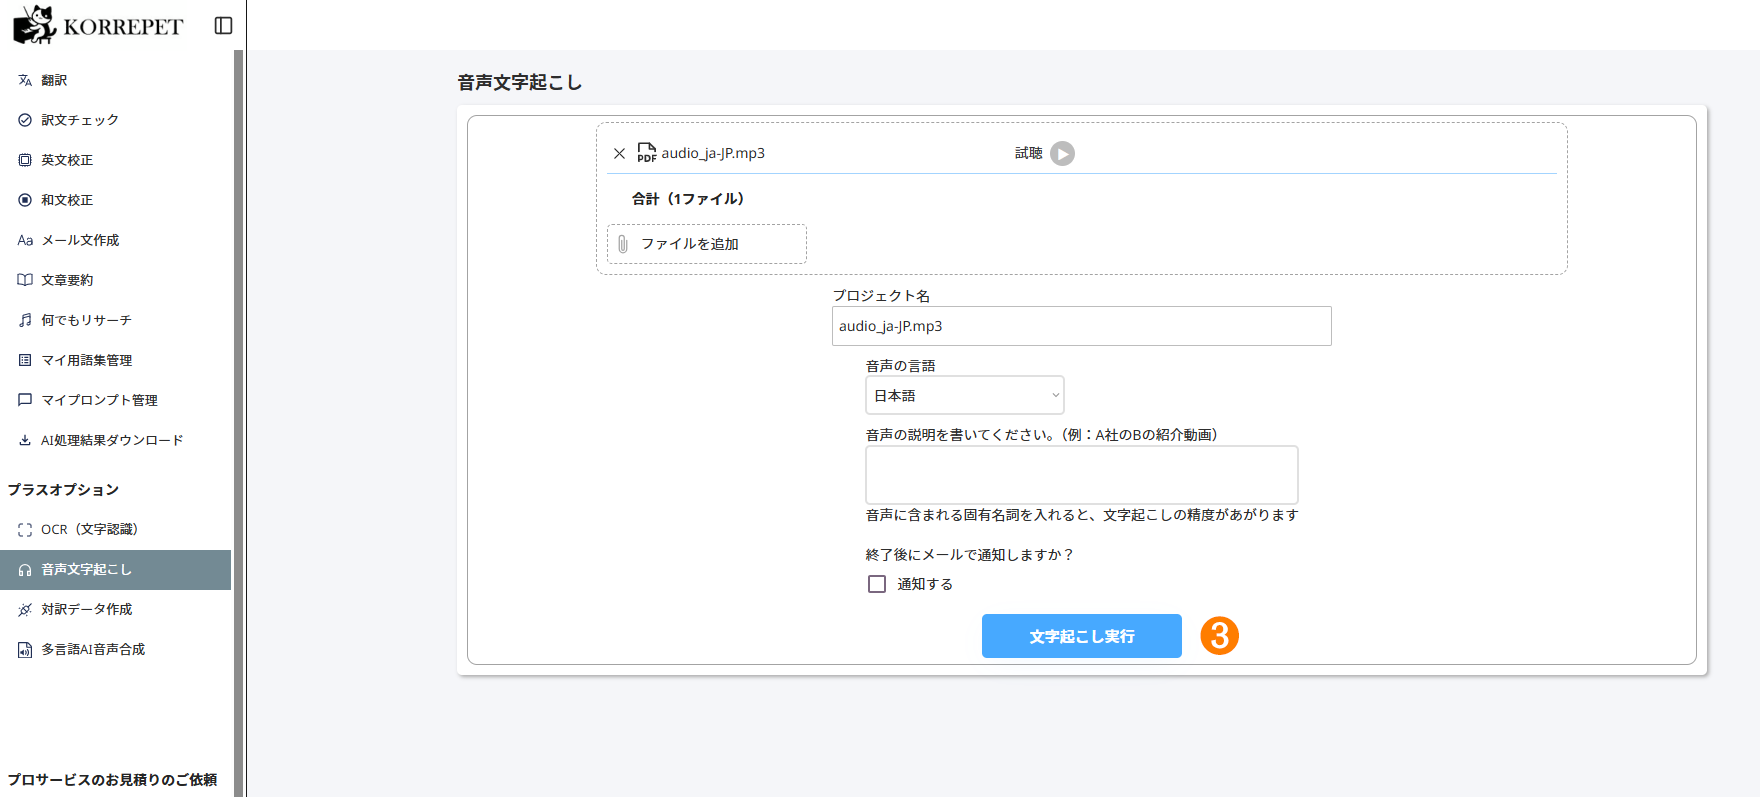1760x797 pixels.
Task: Select OCR（文字認識） option
Action: [x=115, y=530]
